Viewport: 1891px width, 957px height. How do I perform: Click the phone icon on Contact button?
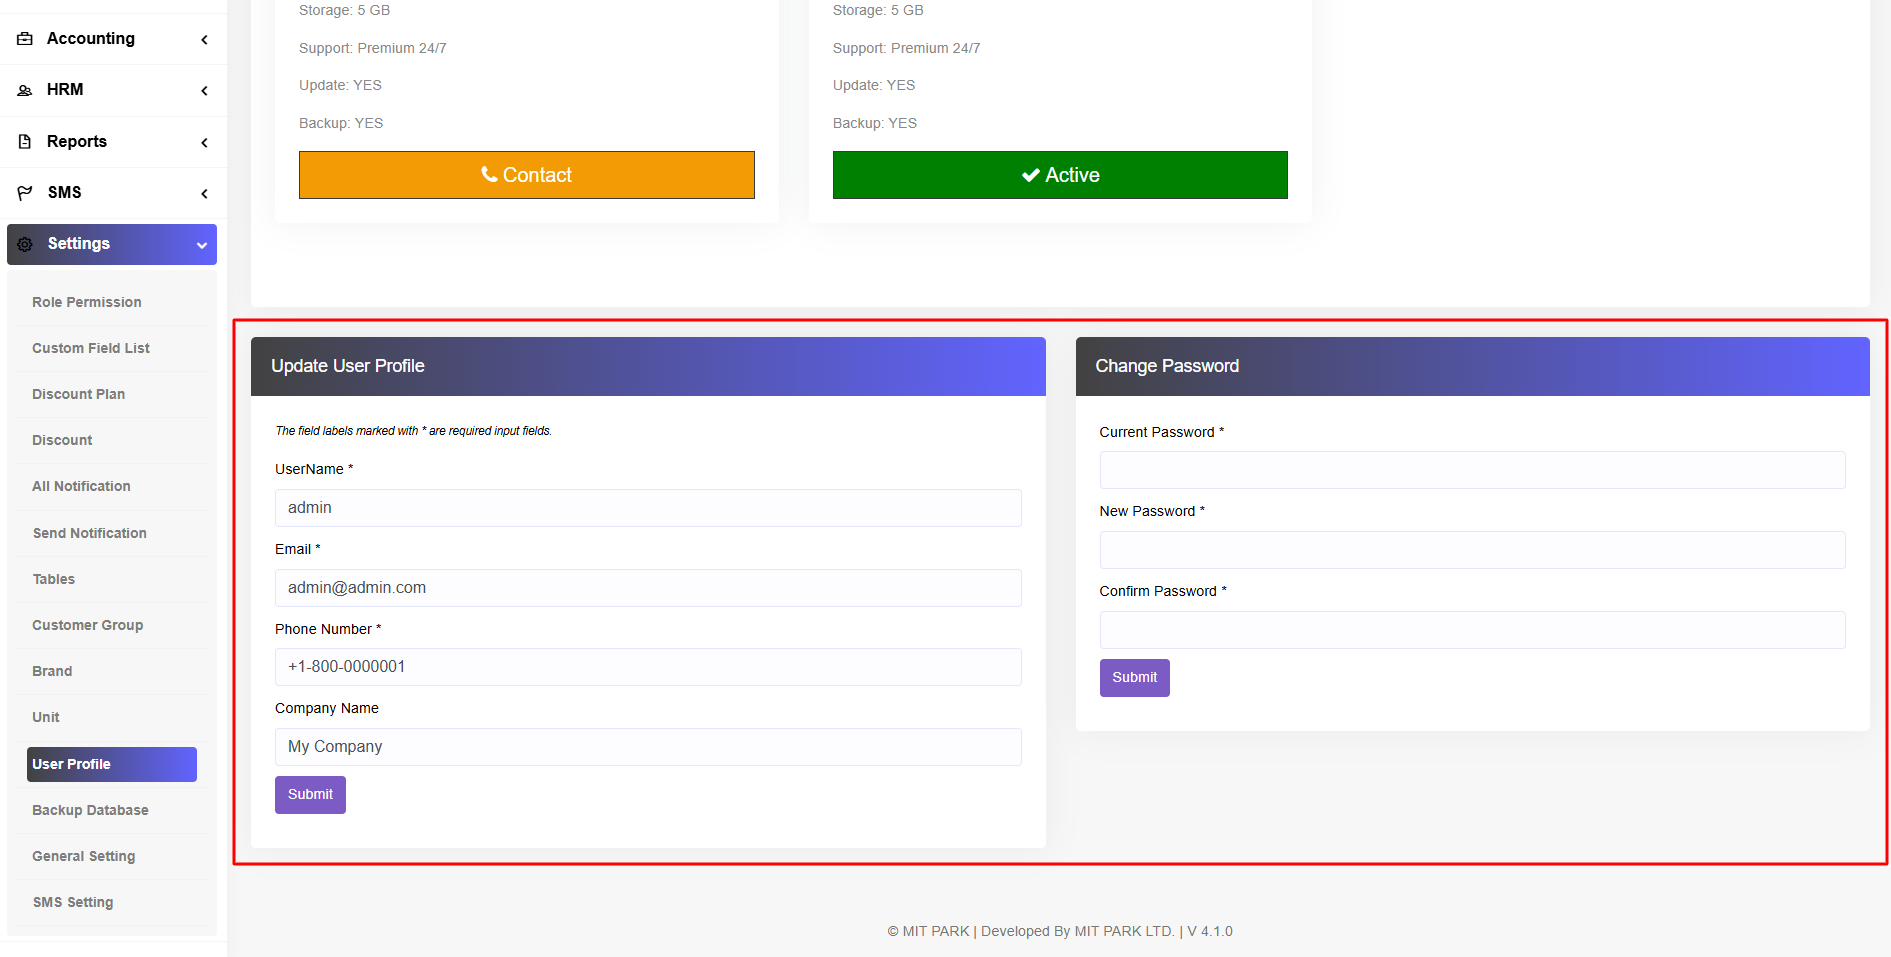coord(489,175)
